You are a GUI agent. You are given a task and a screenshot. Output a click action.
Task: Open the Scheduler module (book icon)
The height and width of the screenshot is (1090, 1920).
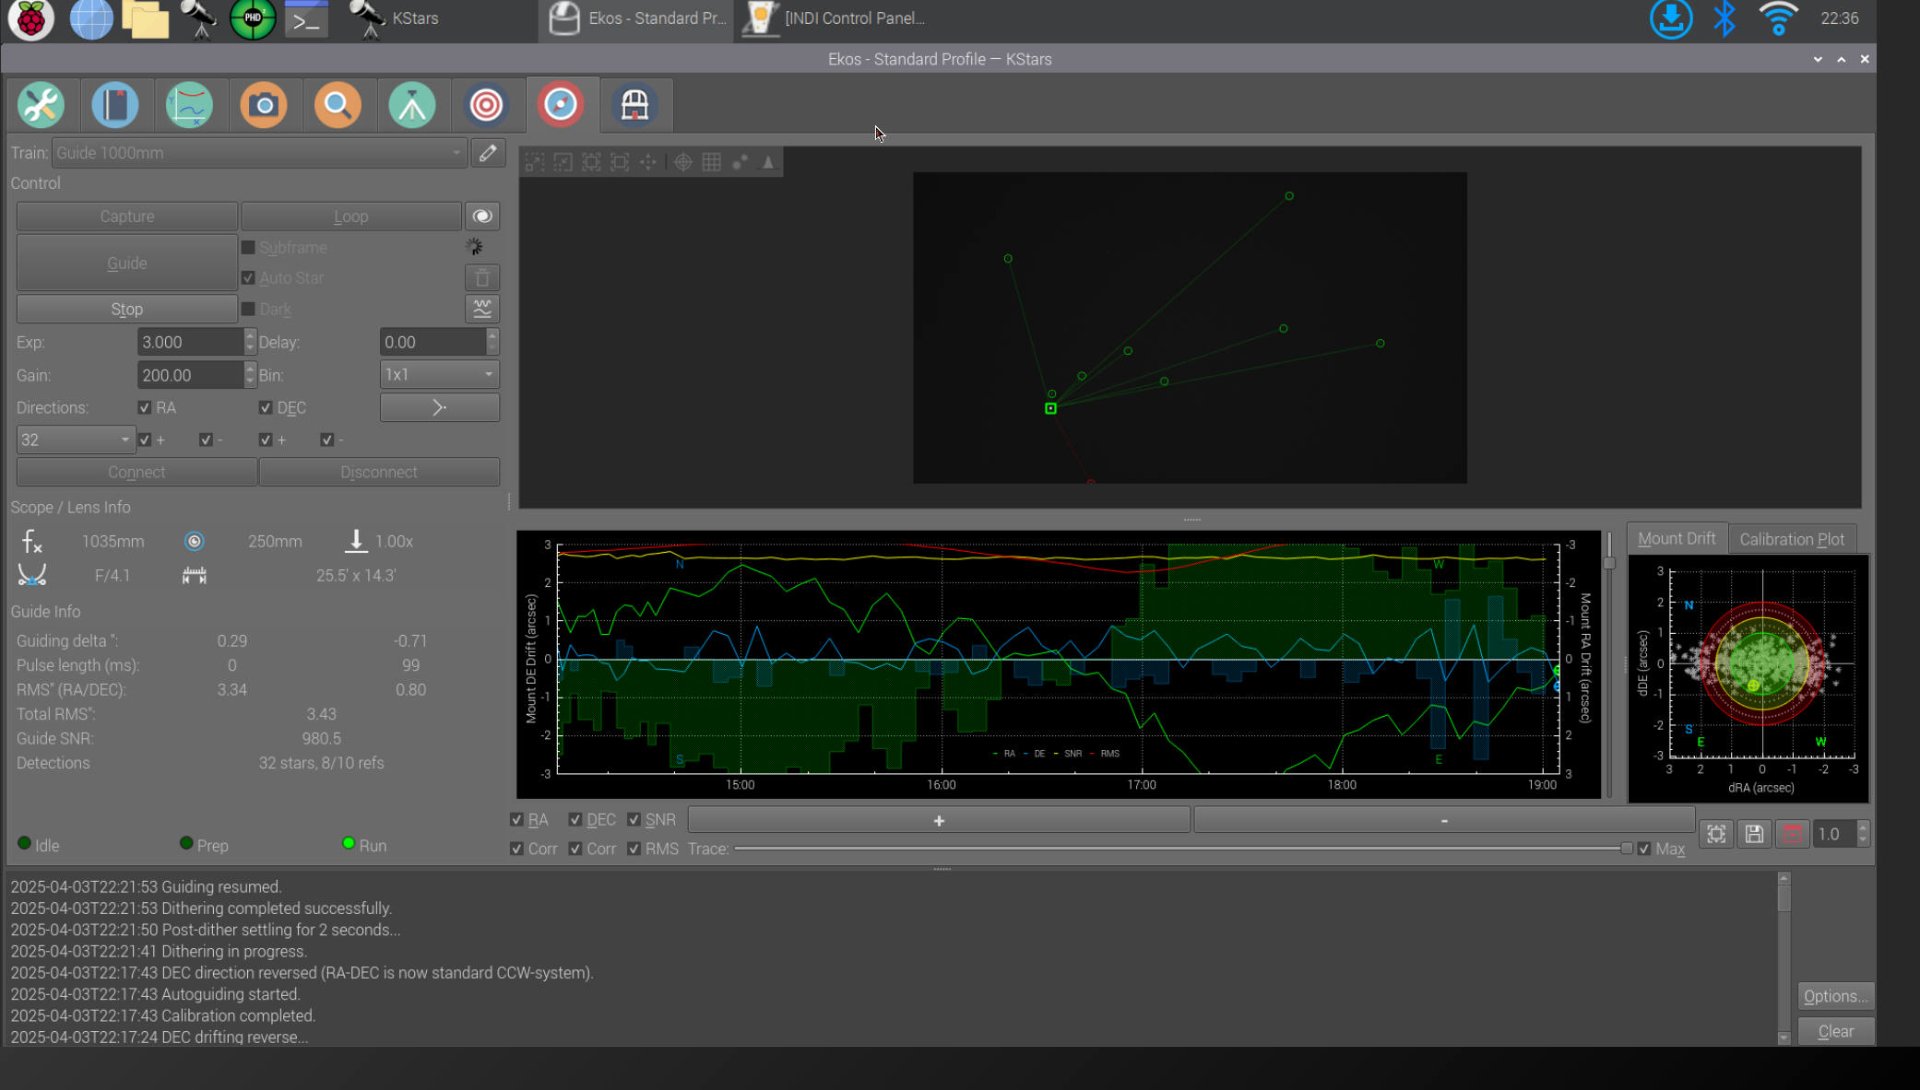tap(115, 105)
